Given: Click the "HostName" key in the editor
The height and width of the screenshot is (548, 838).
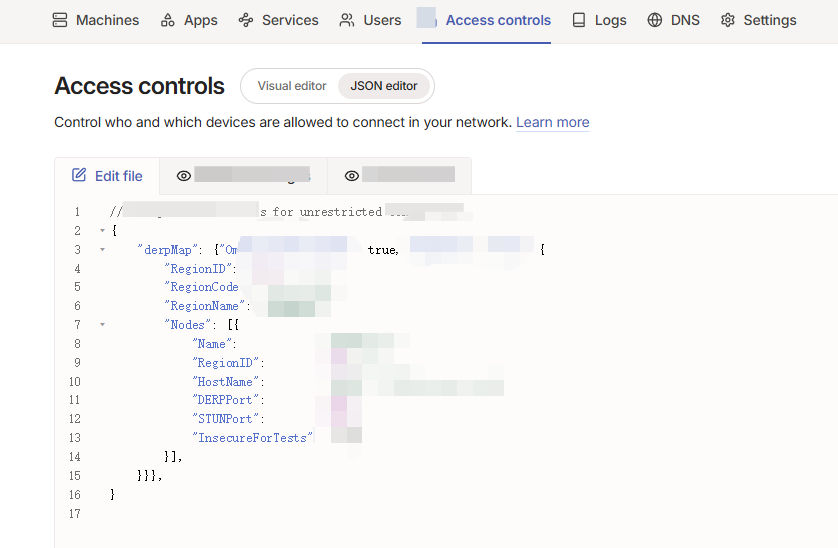Looking at the screenshot, I should pyautogui.click(x=227, y=382).
